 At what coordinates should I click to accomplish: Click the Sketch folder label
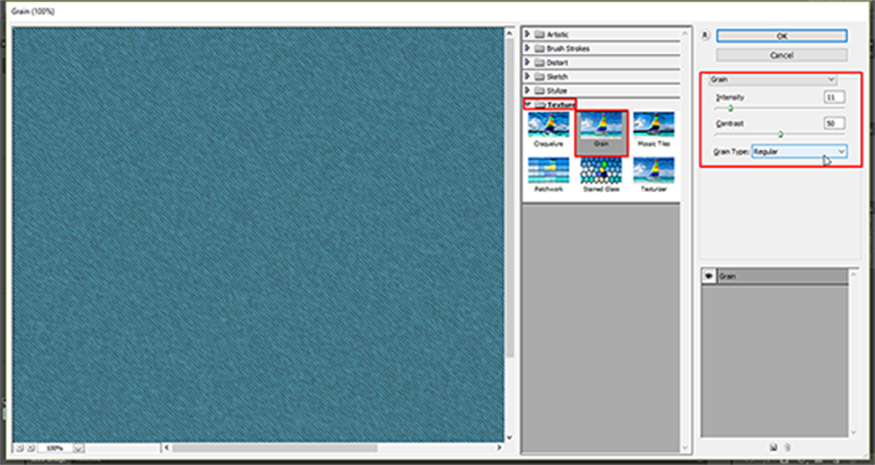557,76
